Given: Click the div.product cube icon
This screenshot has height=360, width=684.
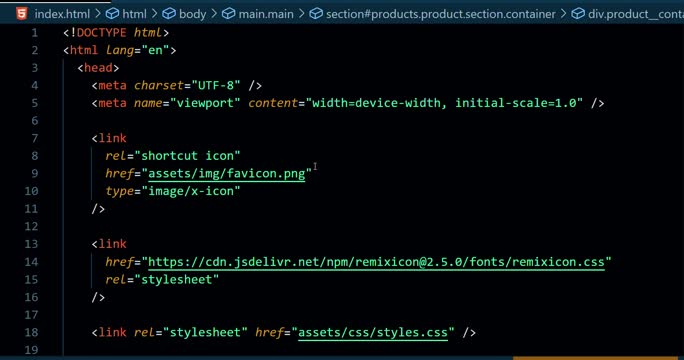Looking at the screenshot, I should (578, 14).
